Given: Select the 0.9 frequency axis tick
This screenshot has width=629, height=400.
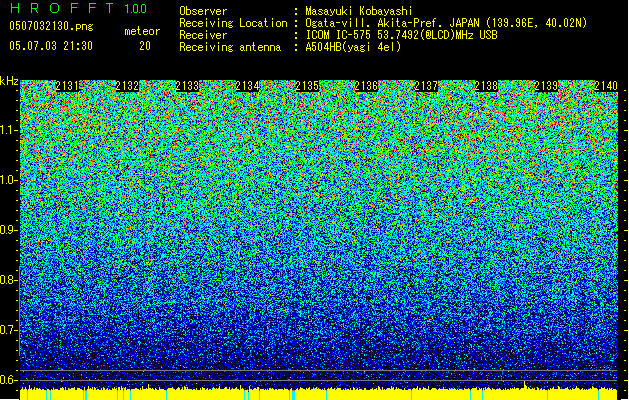Looking at the screenshot, I should coord(9,230).
